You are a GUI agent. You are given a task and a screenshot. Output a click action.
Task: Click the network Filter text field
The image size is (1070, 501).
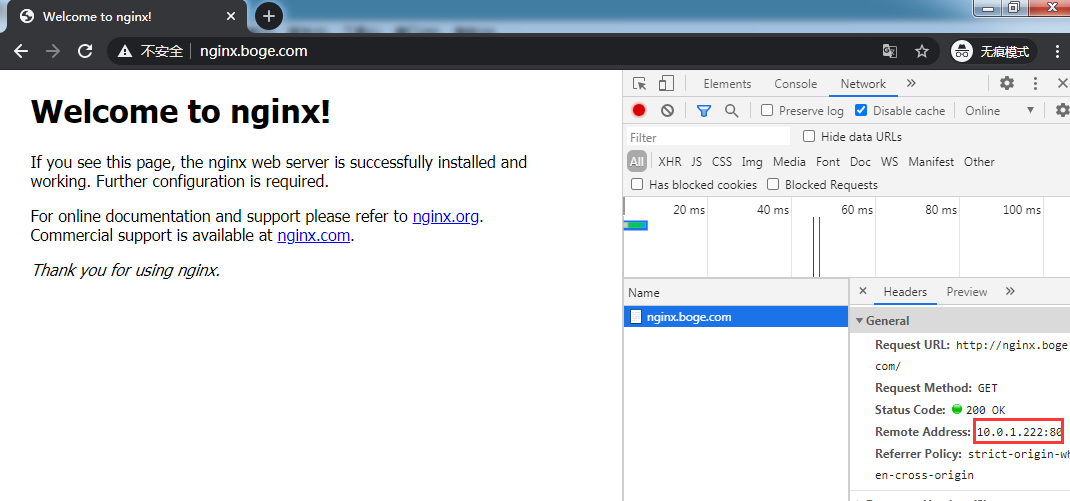pos(708,137)
